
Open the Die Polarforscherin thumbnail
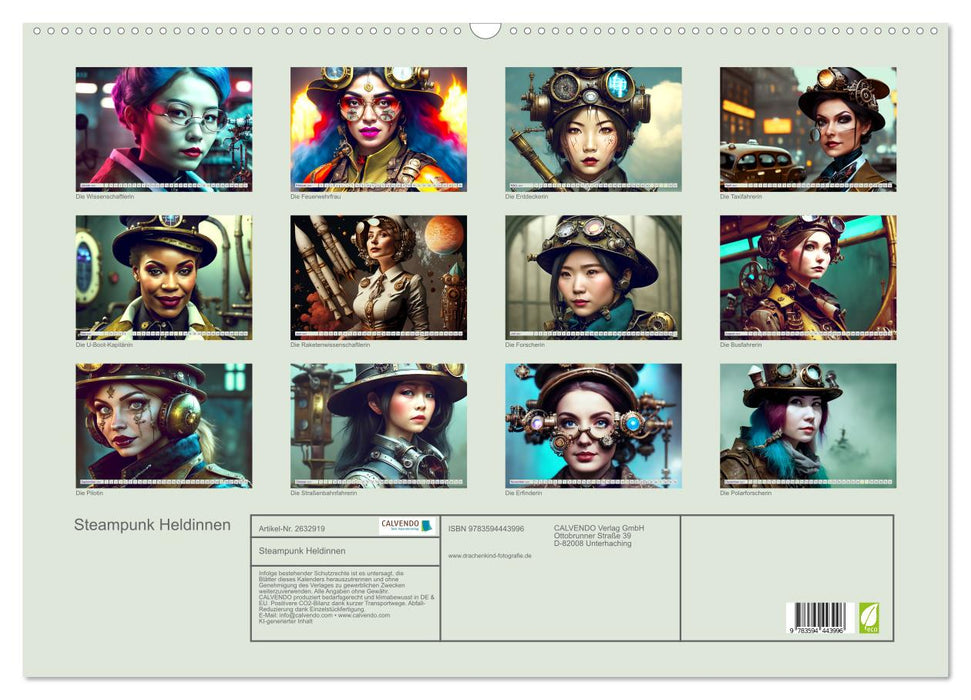(x=808, y=426)
